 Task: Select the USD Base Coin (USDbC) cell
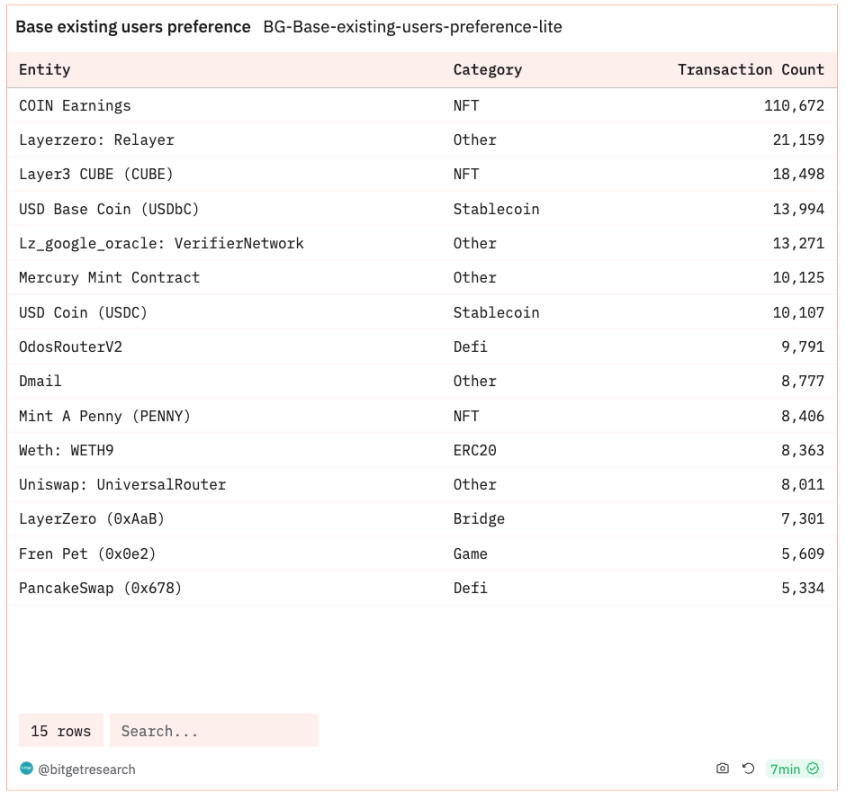point(109,209)
